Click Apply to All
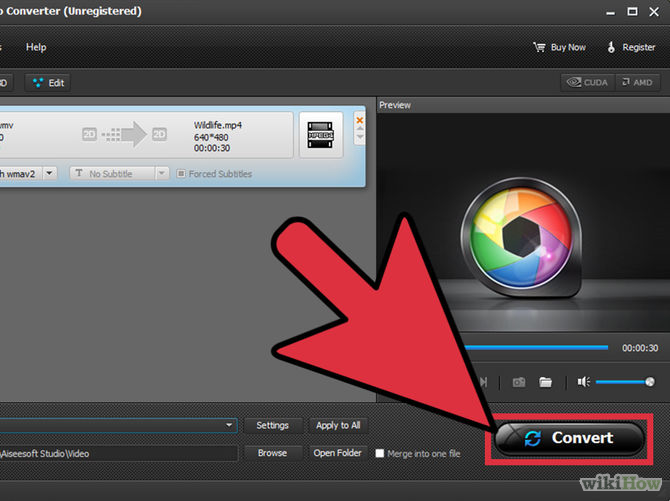 (x=338, y=426)
